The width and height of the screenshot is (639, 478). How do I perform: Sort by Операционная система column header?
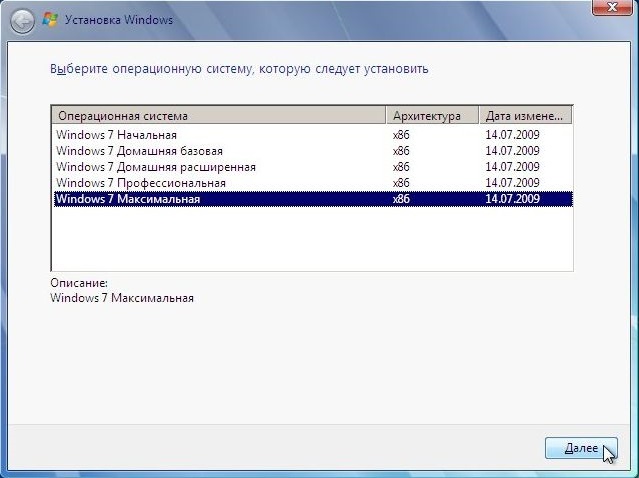(x=218, y=116)
